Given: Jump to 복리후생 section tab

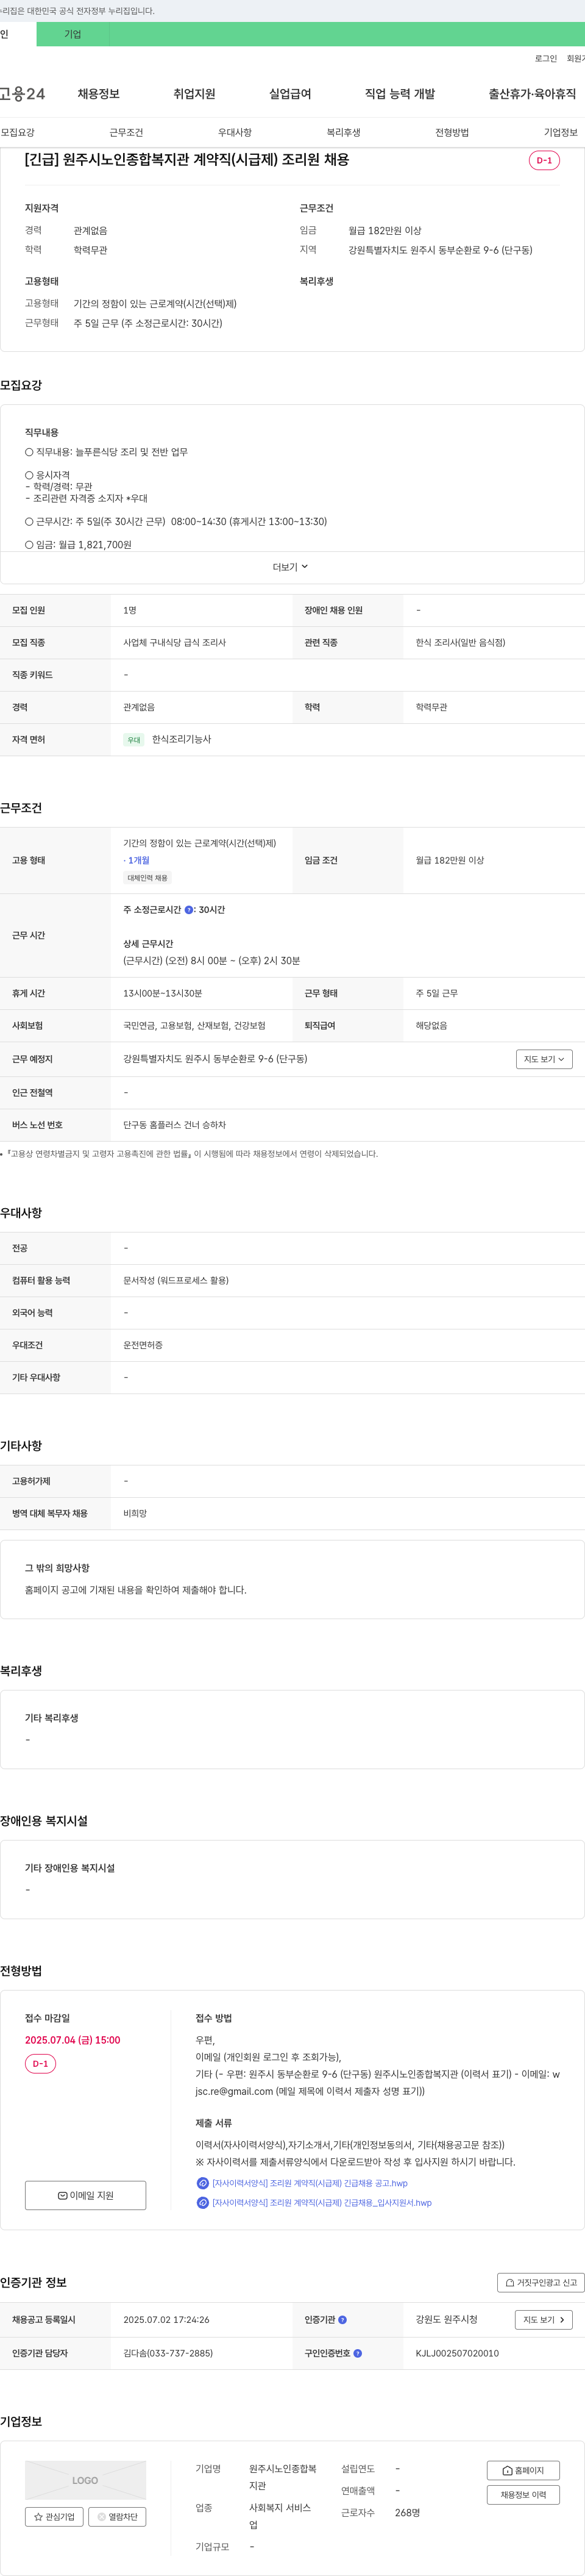Looking at the screenshot, I should [343, 132].
